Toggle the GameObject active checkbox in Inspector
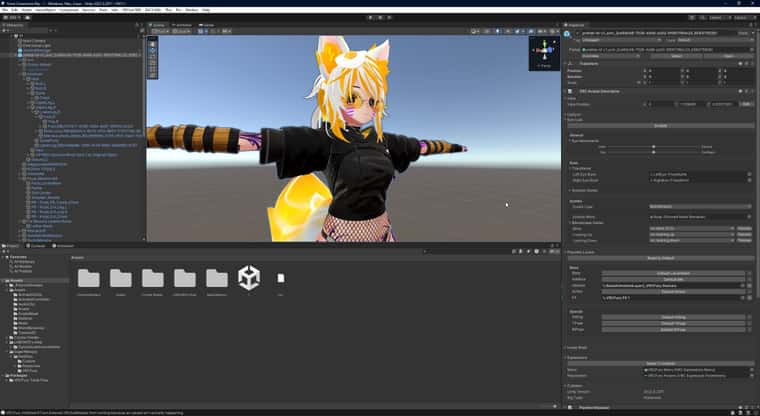The height and width of the screenshot is (416, 760). coord(577,33)
